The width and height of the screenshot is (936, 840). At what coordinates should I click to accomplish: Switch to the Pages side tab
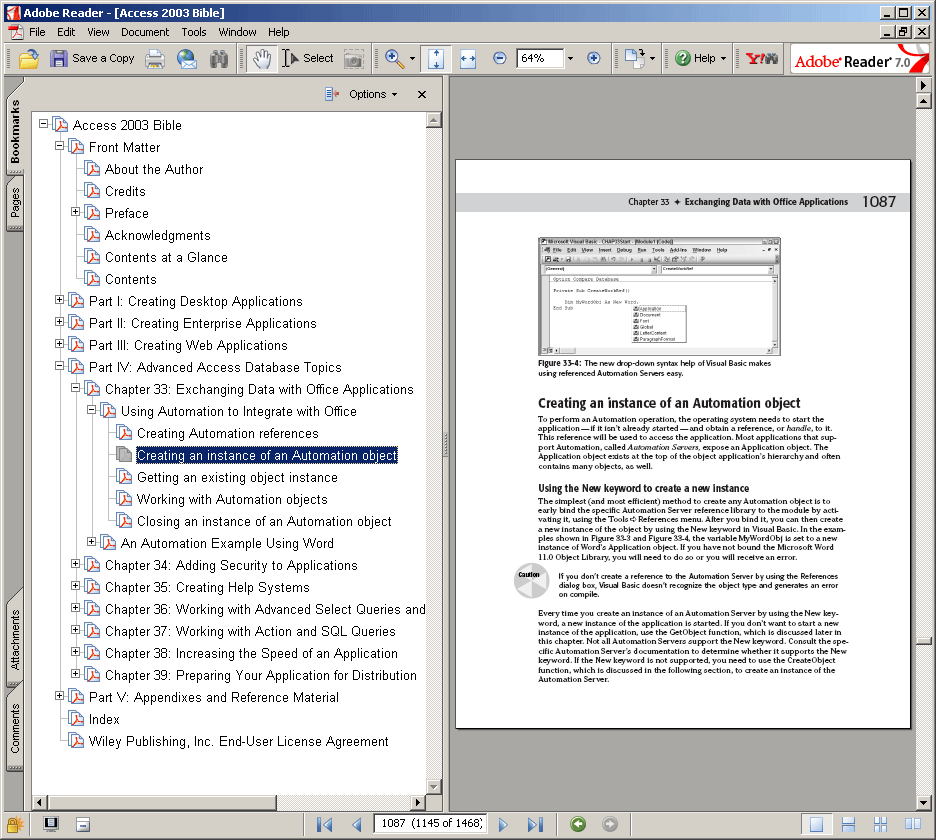point(15,202)
